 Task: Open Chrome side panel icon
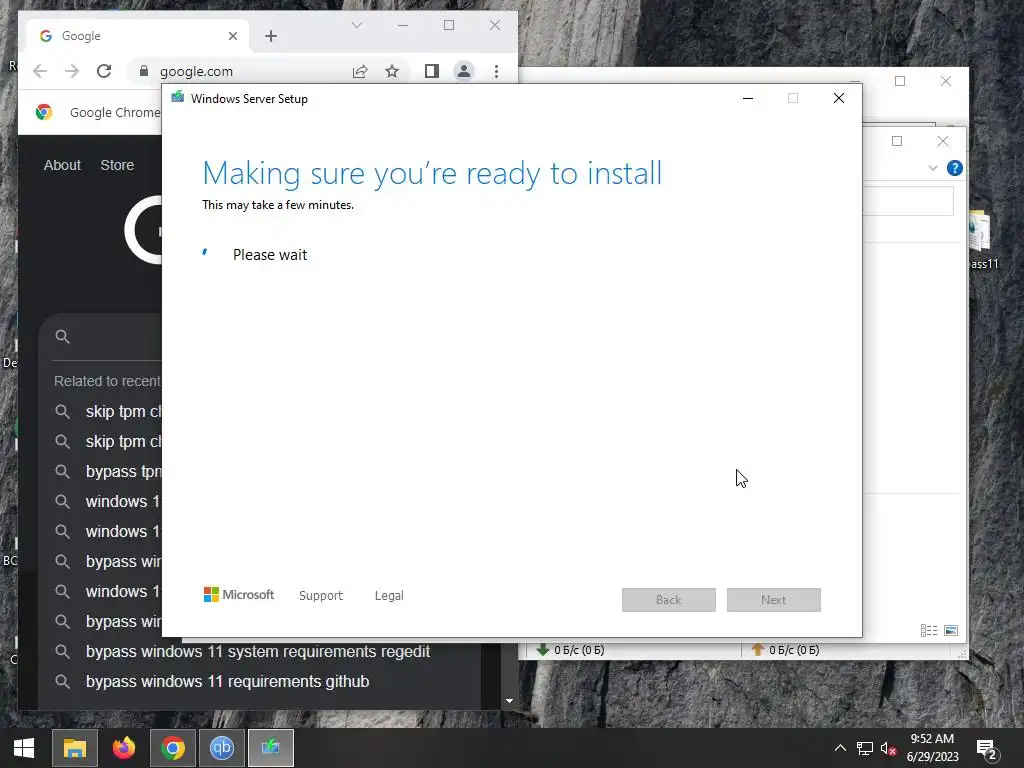pyautogui.click(x=432, y=71)
